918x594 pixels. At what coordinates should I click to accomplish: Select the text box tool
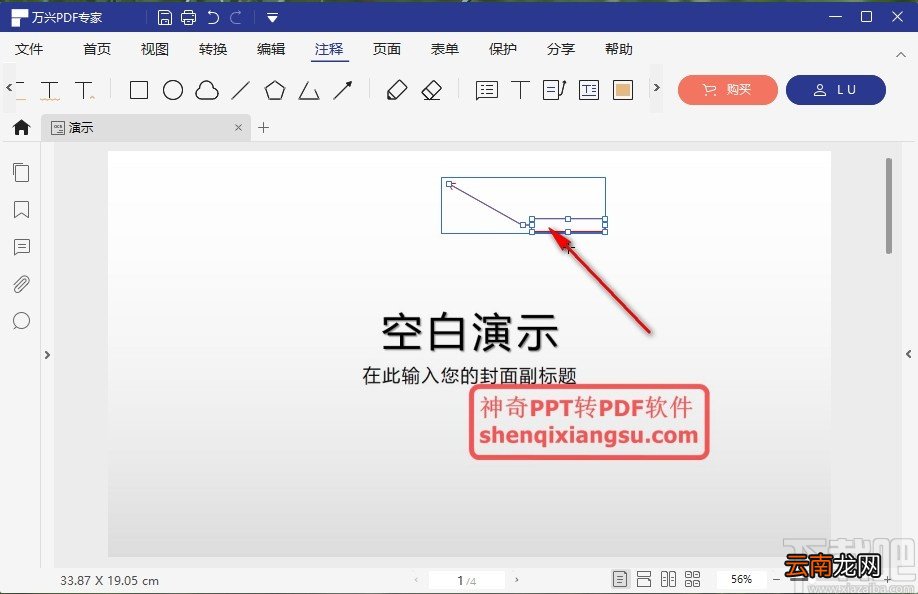588,90
